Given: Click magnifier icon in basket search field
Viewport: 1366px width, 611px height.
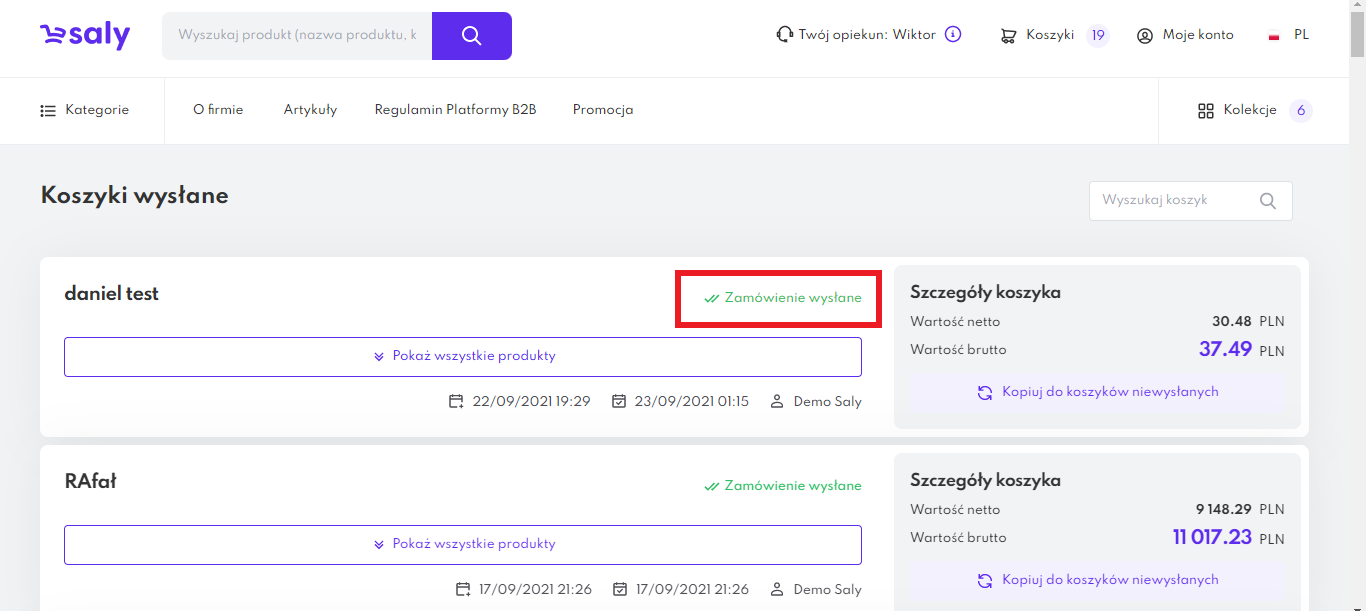Looking at the screenshot, I should point(1268,201).
